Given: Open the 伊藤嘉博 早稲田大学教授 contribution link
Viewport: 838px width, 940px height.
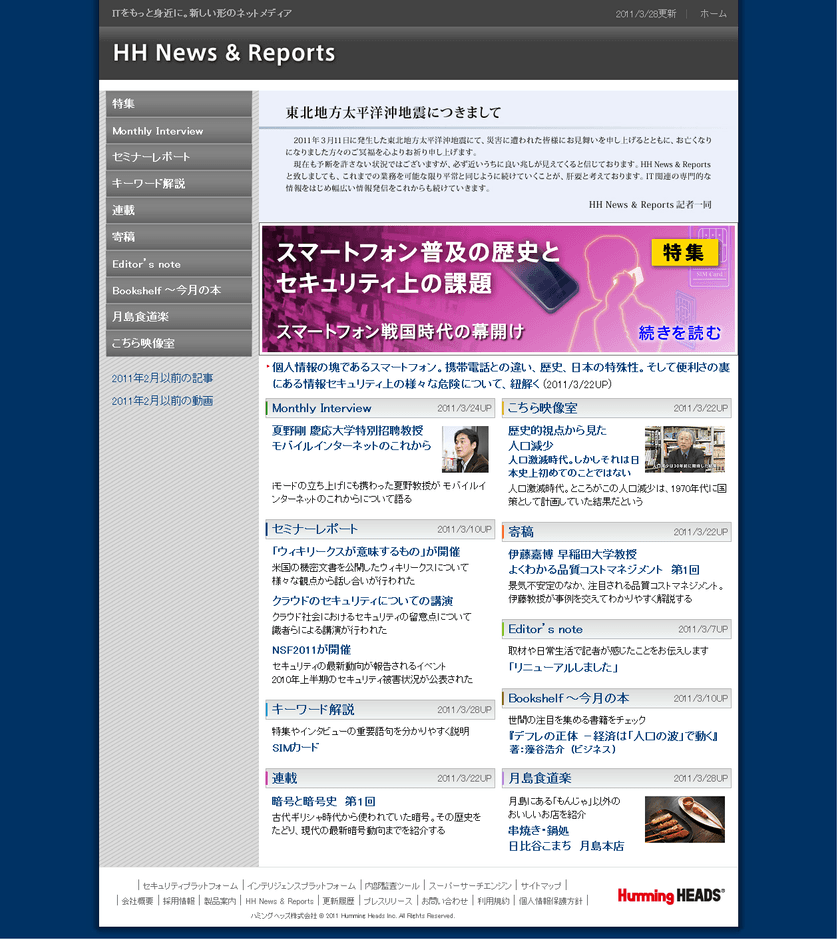Looking at the screenshot, I should [x=604, y=562].
